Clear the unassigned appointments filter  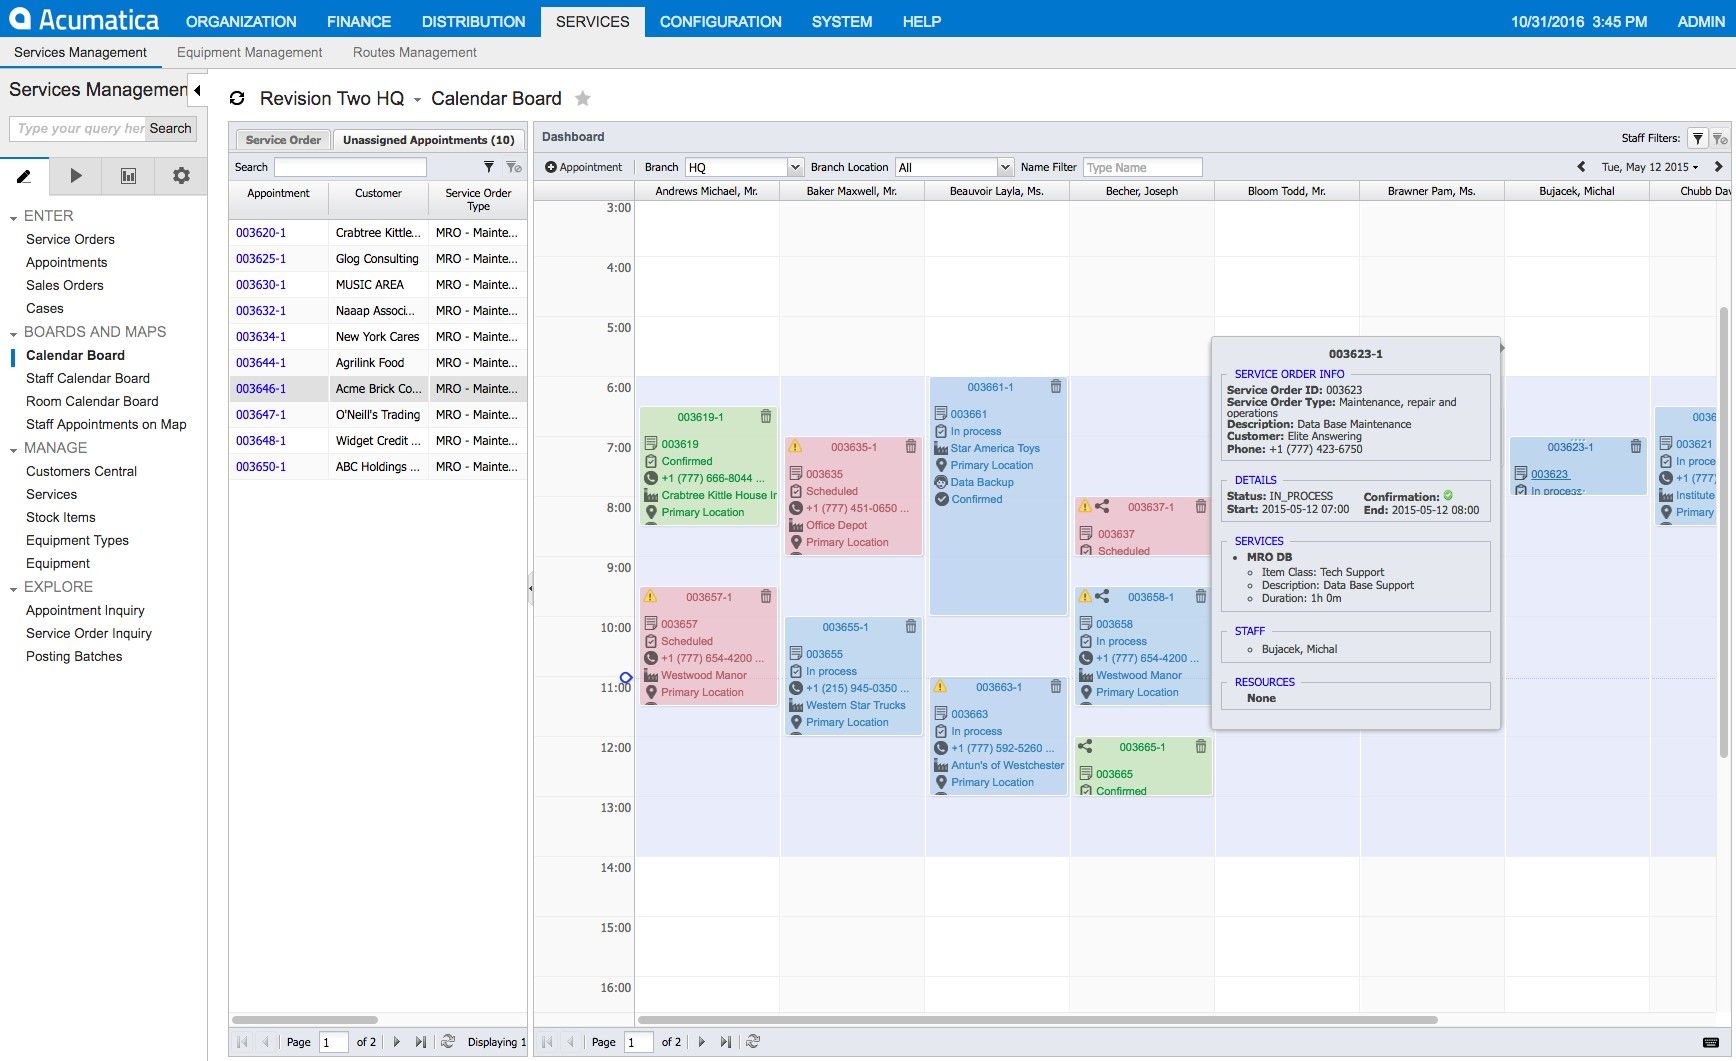tap(516, 167)
